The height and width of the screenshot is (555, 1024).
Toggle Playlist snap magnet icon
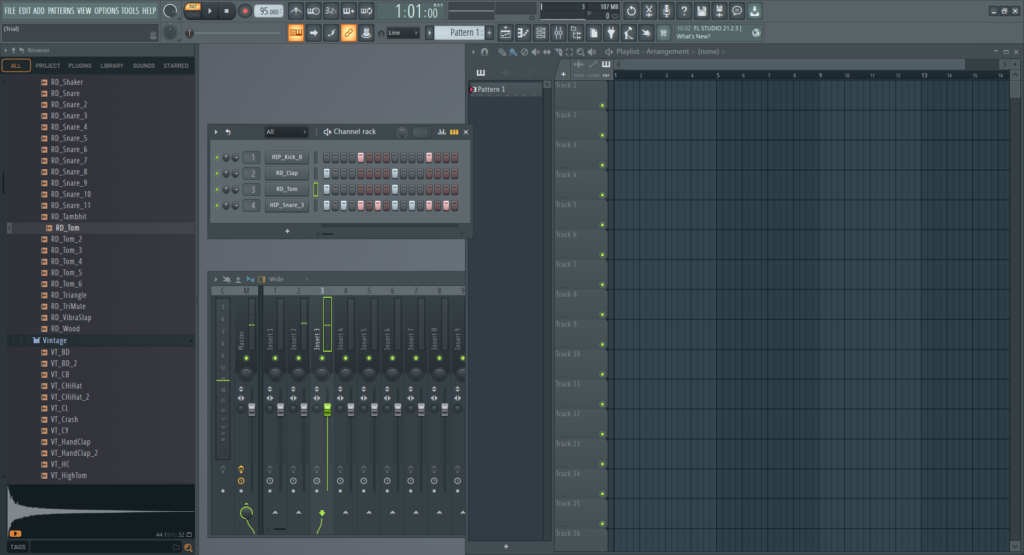(x=484, y=52)
